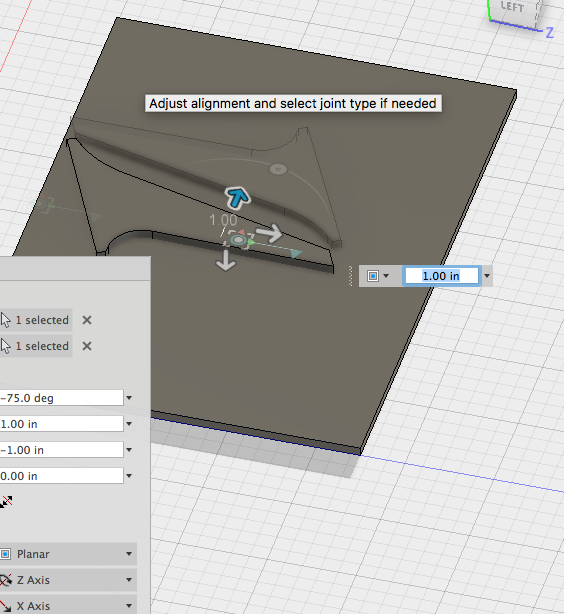Click the faded circular joint snap point
The image size is (564, 614).
point(278,169)
